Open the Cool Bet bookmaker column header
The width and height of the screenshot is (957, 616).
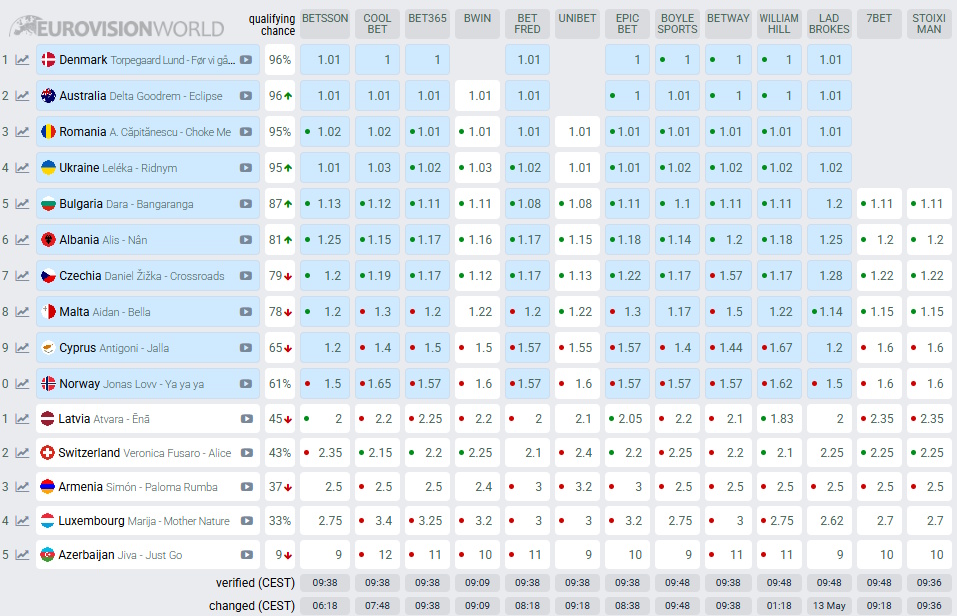click(x=377, y=24)
